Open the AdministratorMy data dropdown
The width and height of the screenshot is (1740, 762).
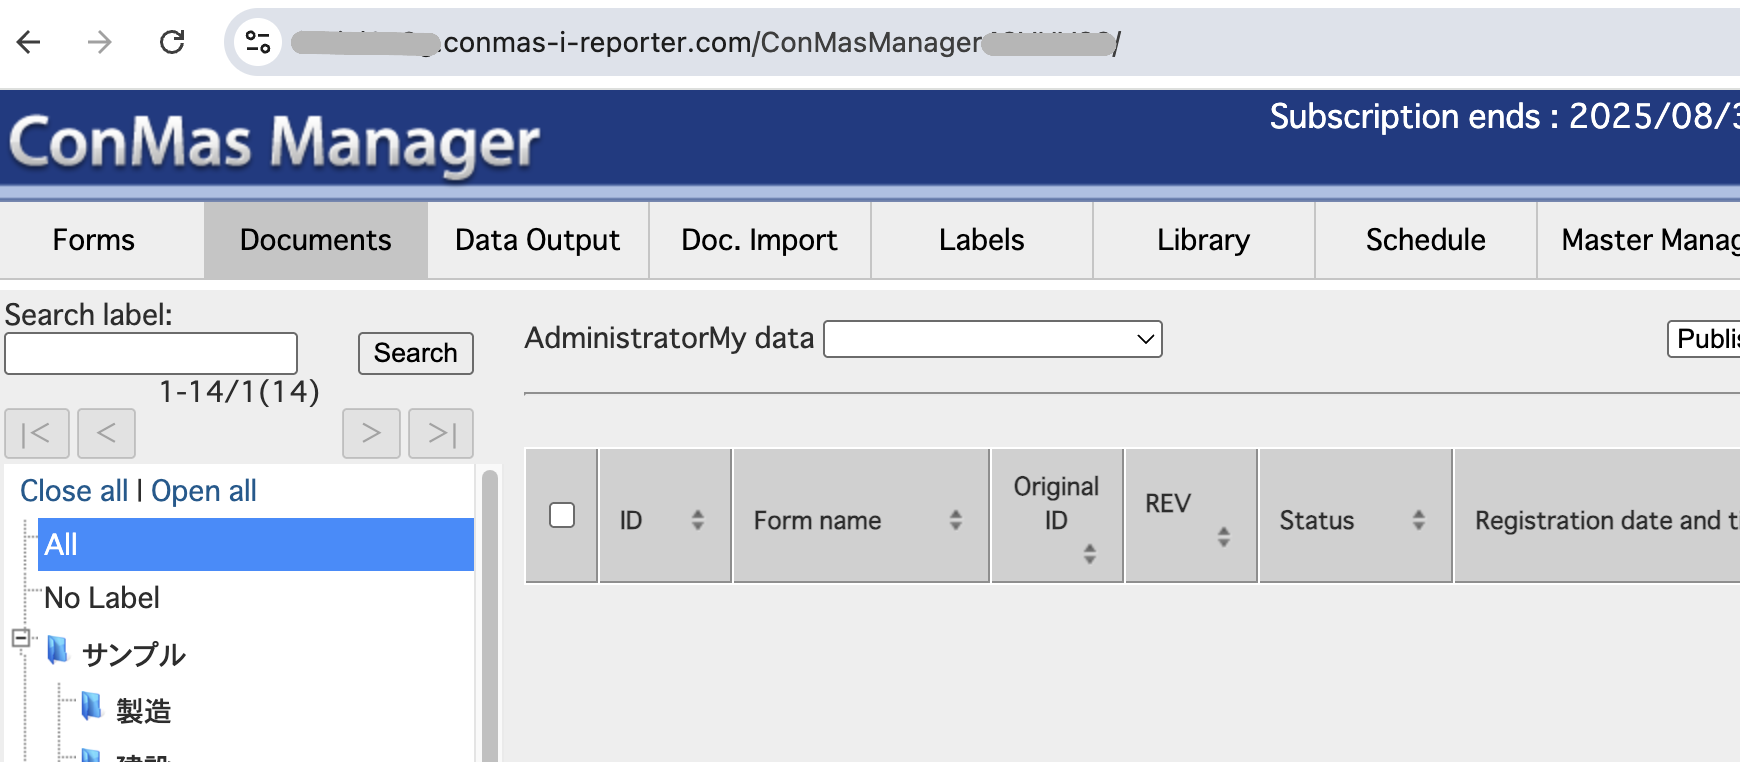point(993,339)
